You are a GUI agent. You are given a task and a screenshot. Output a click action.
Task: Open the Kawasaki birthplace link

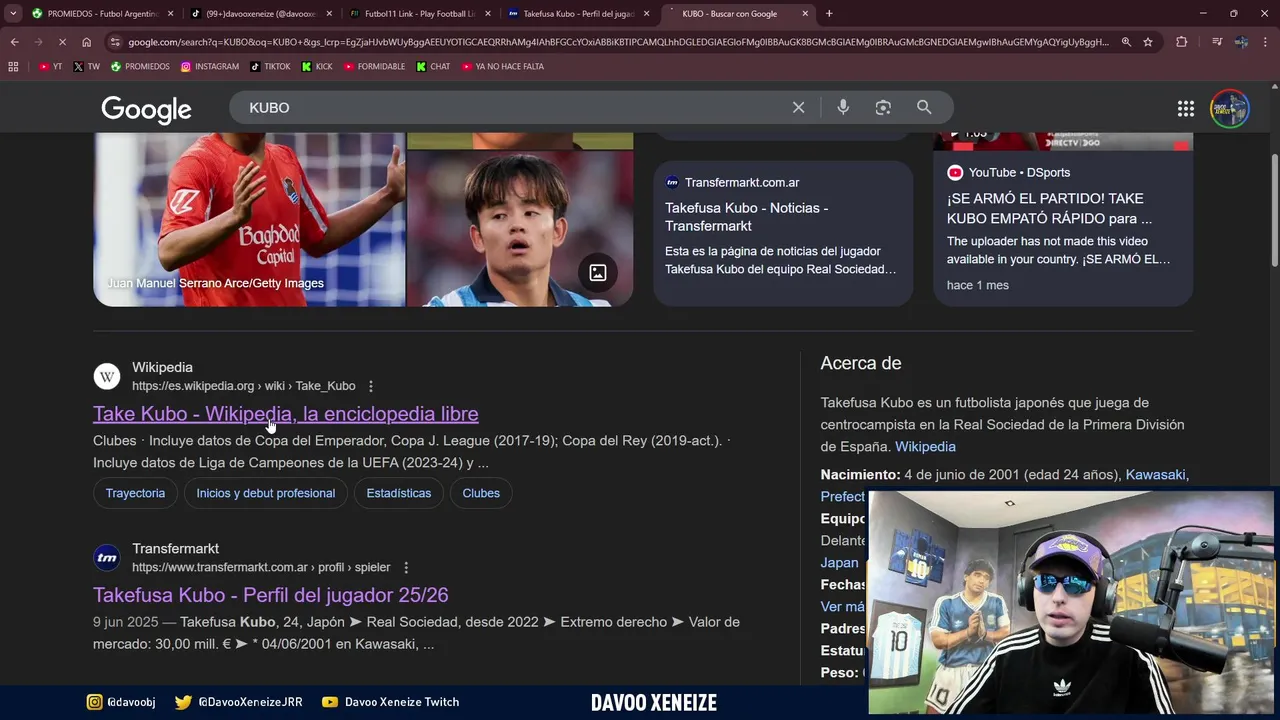(1155, 475)
